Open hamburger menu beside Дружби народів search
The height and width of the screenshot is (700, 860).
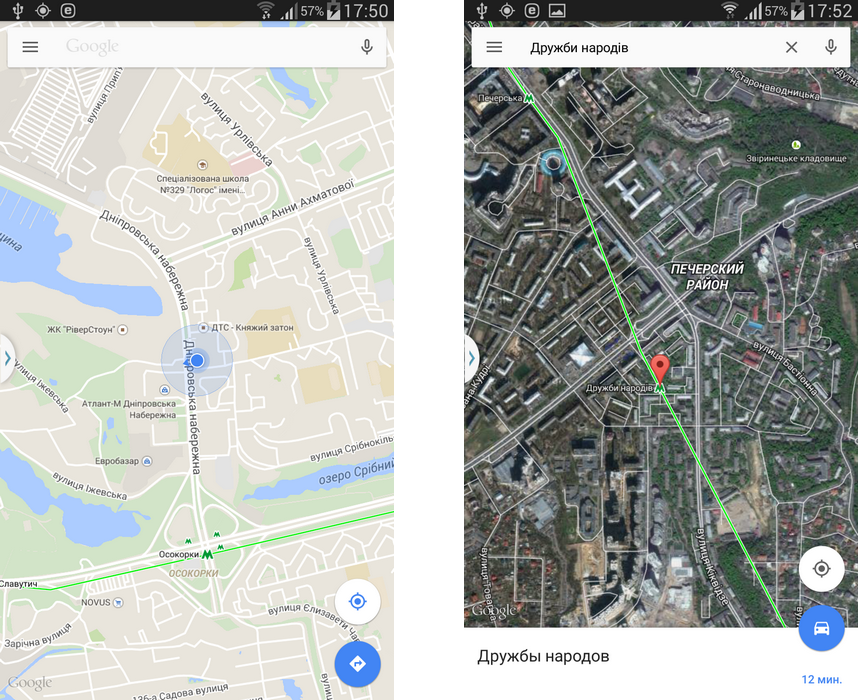[x=494, y=47]
